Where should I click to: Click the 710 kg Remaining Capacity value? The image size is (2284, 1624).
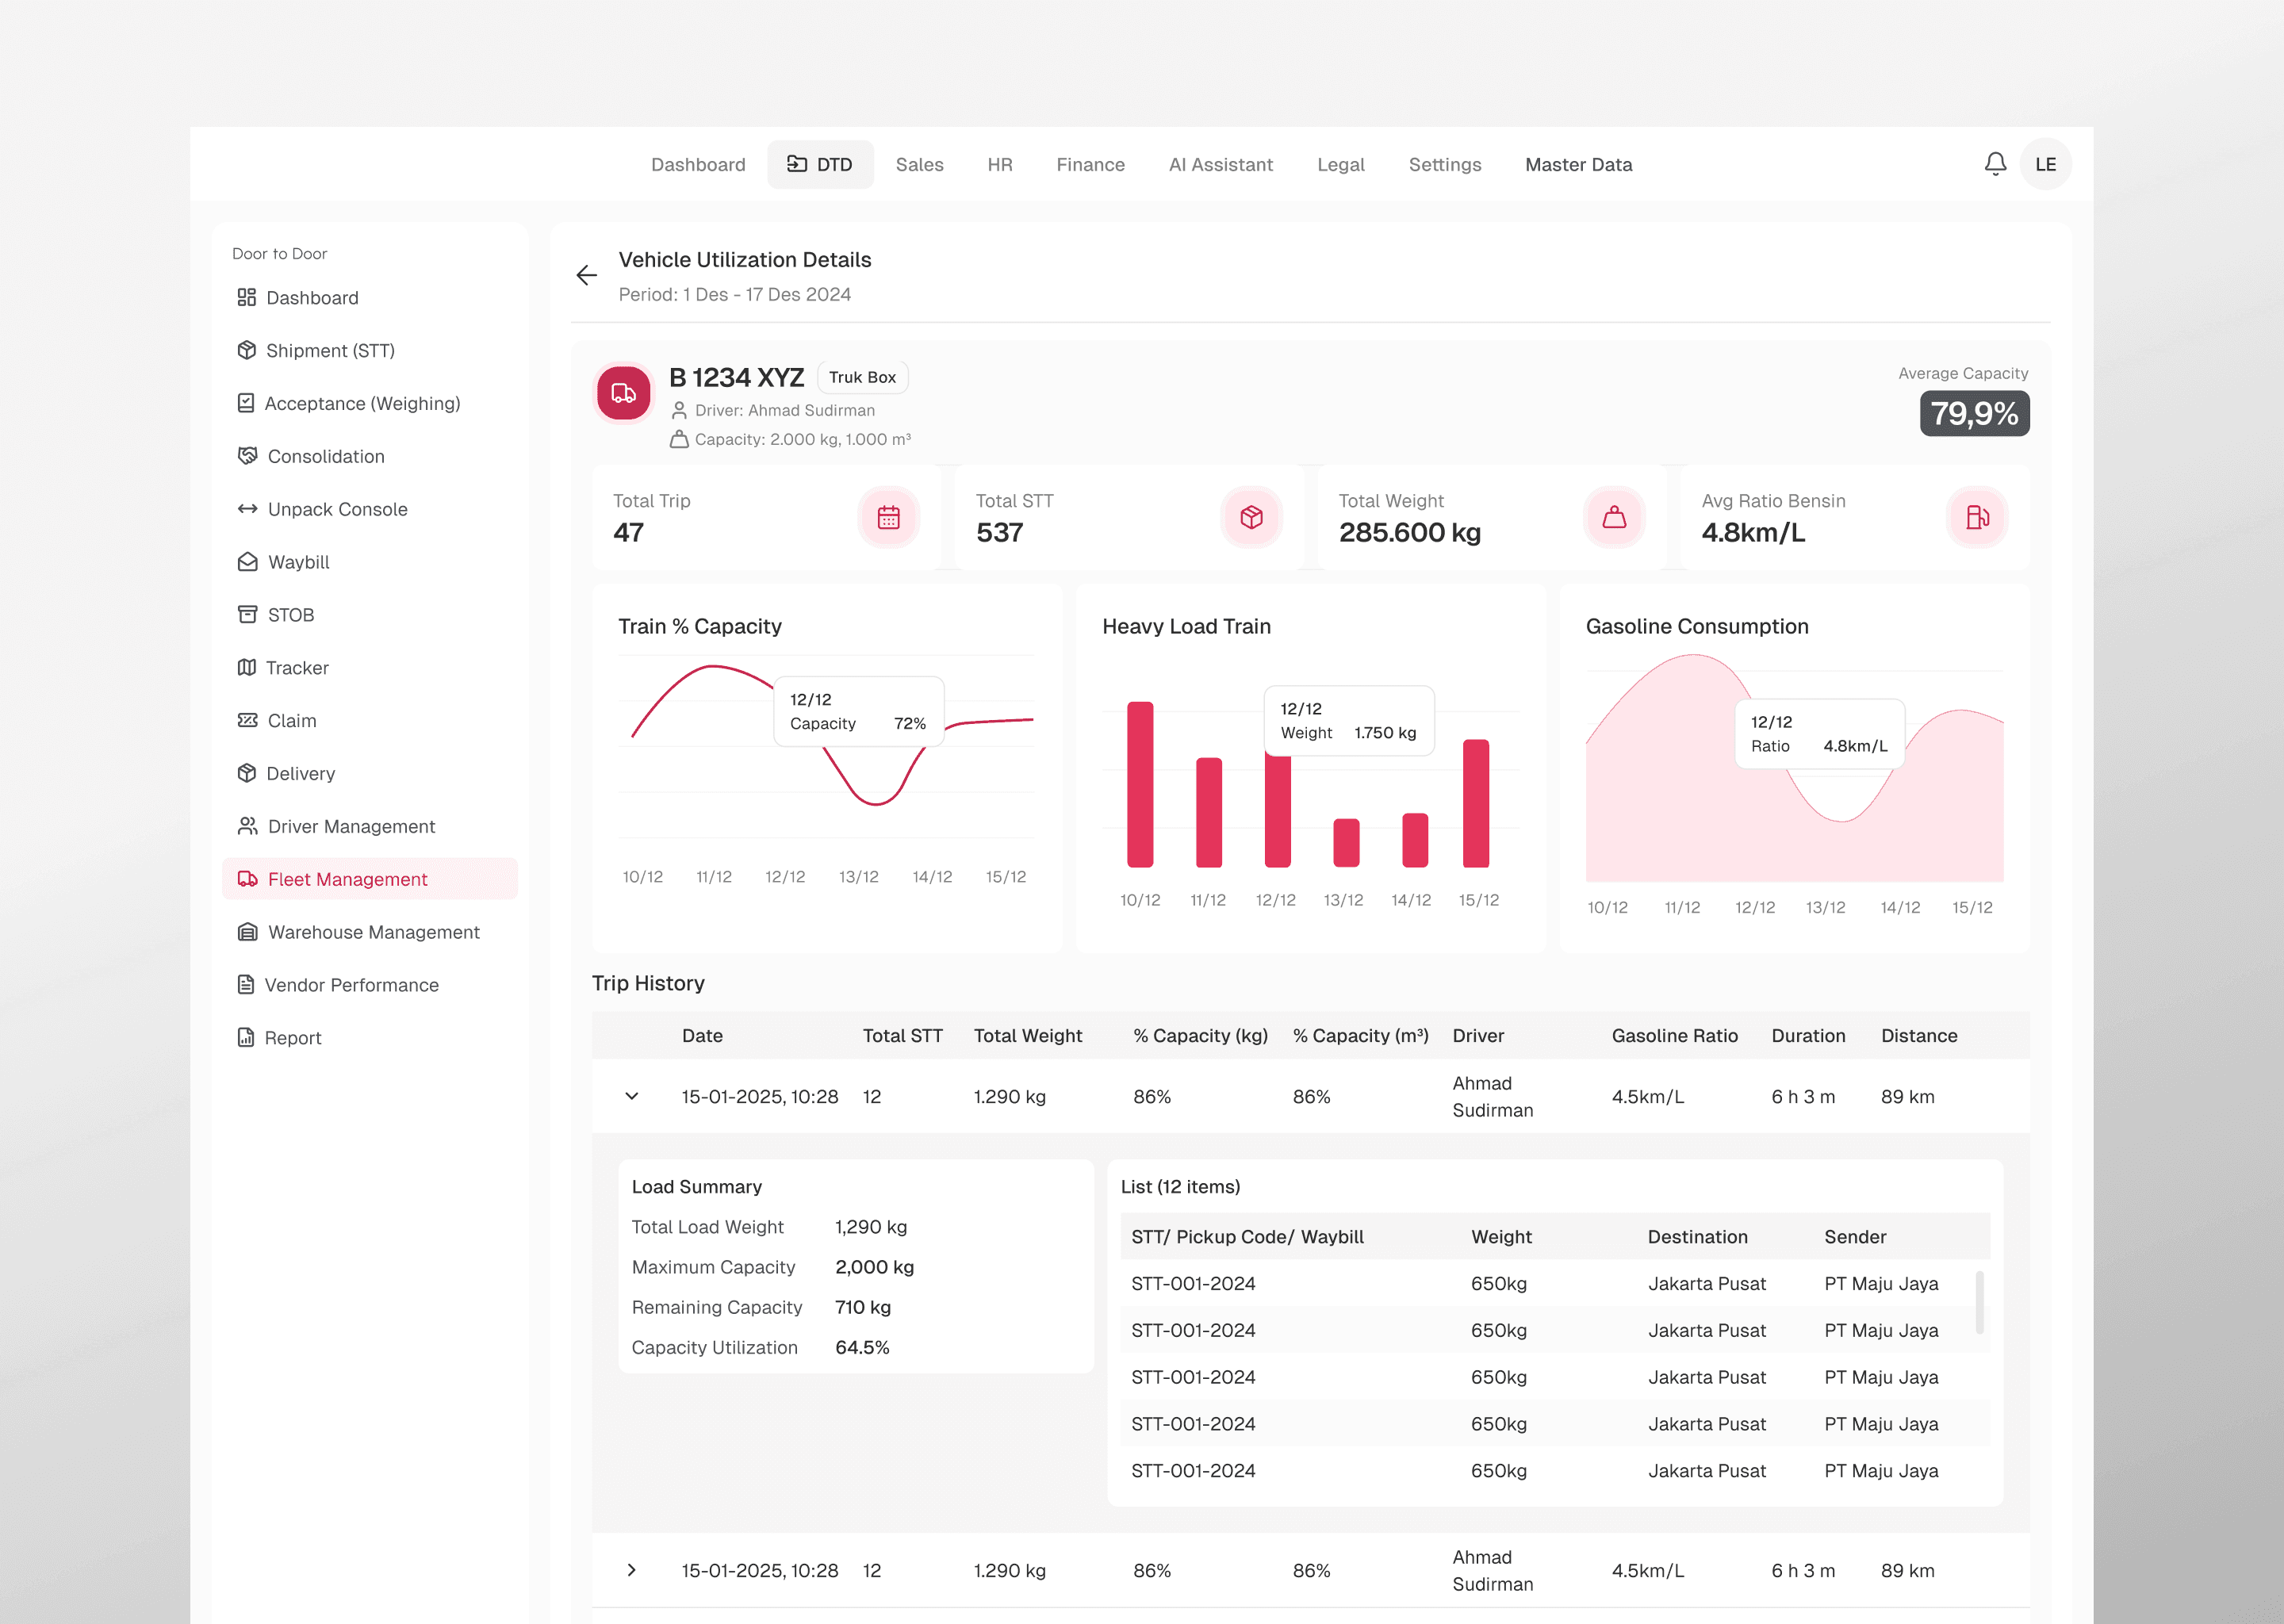[863, 1307]
